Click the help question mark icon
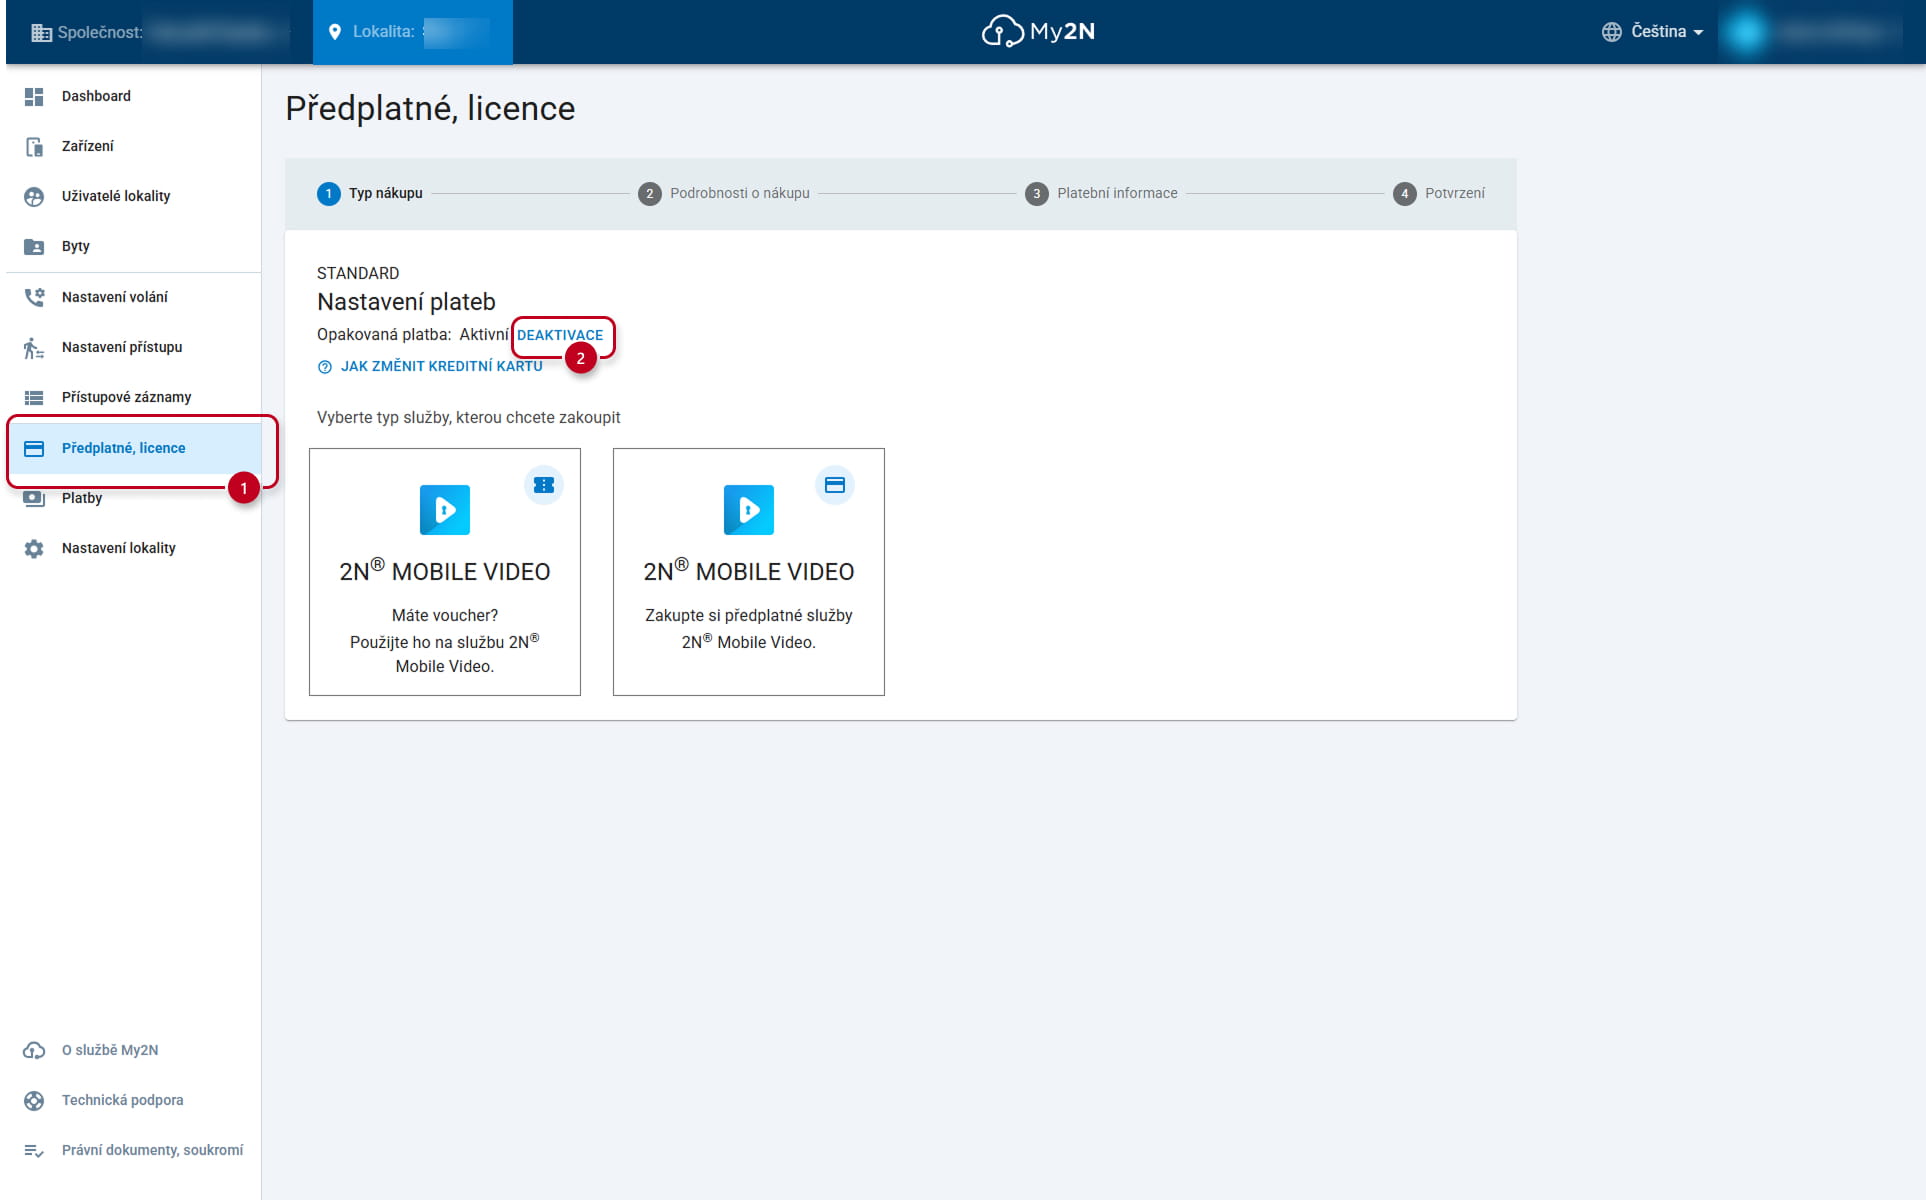Image resolution: width=1926 pixels, height=1200 pixels. coord(325,367)
